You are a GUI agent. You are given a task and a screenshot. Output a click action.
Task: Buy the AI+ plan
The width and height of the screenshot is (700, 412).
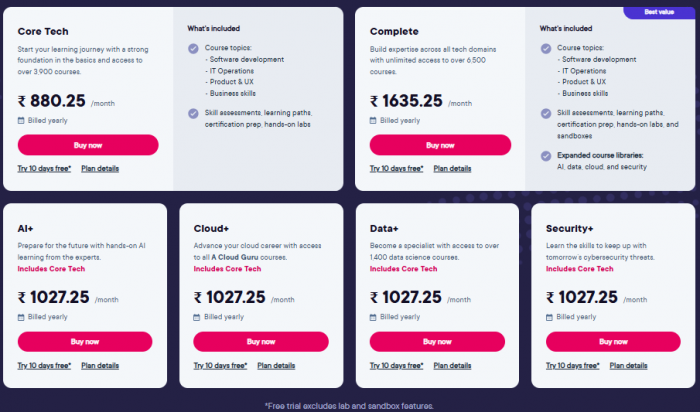[85, 341]
